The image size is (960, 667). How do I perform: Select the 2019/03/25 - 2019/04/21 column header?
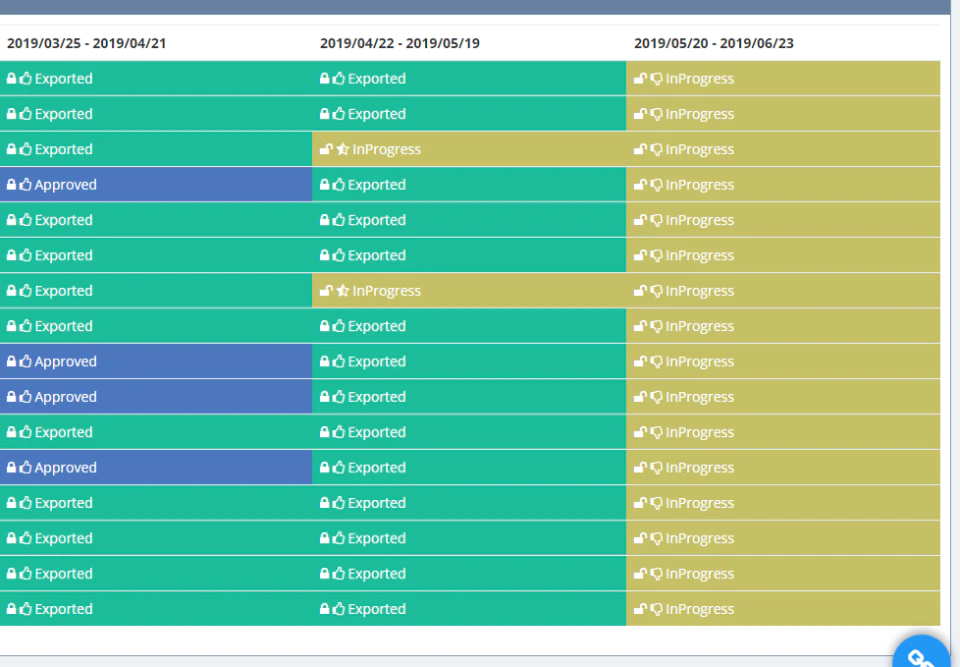pos(86,43)
